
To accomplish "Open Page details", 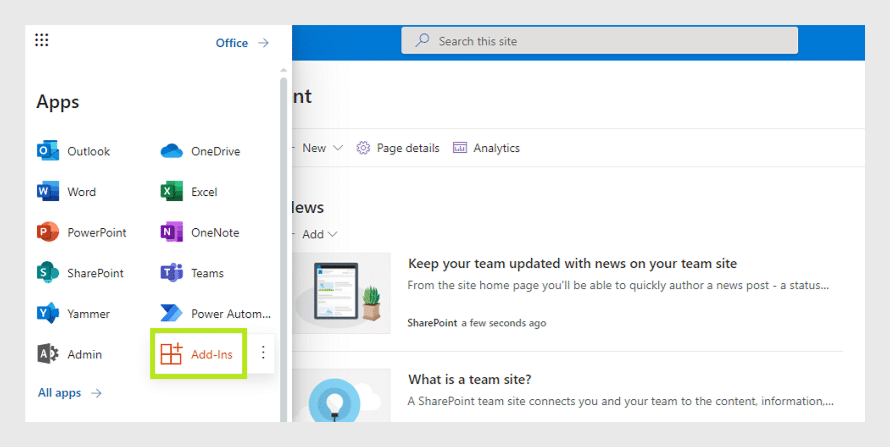I will 398,148.
